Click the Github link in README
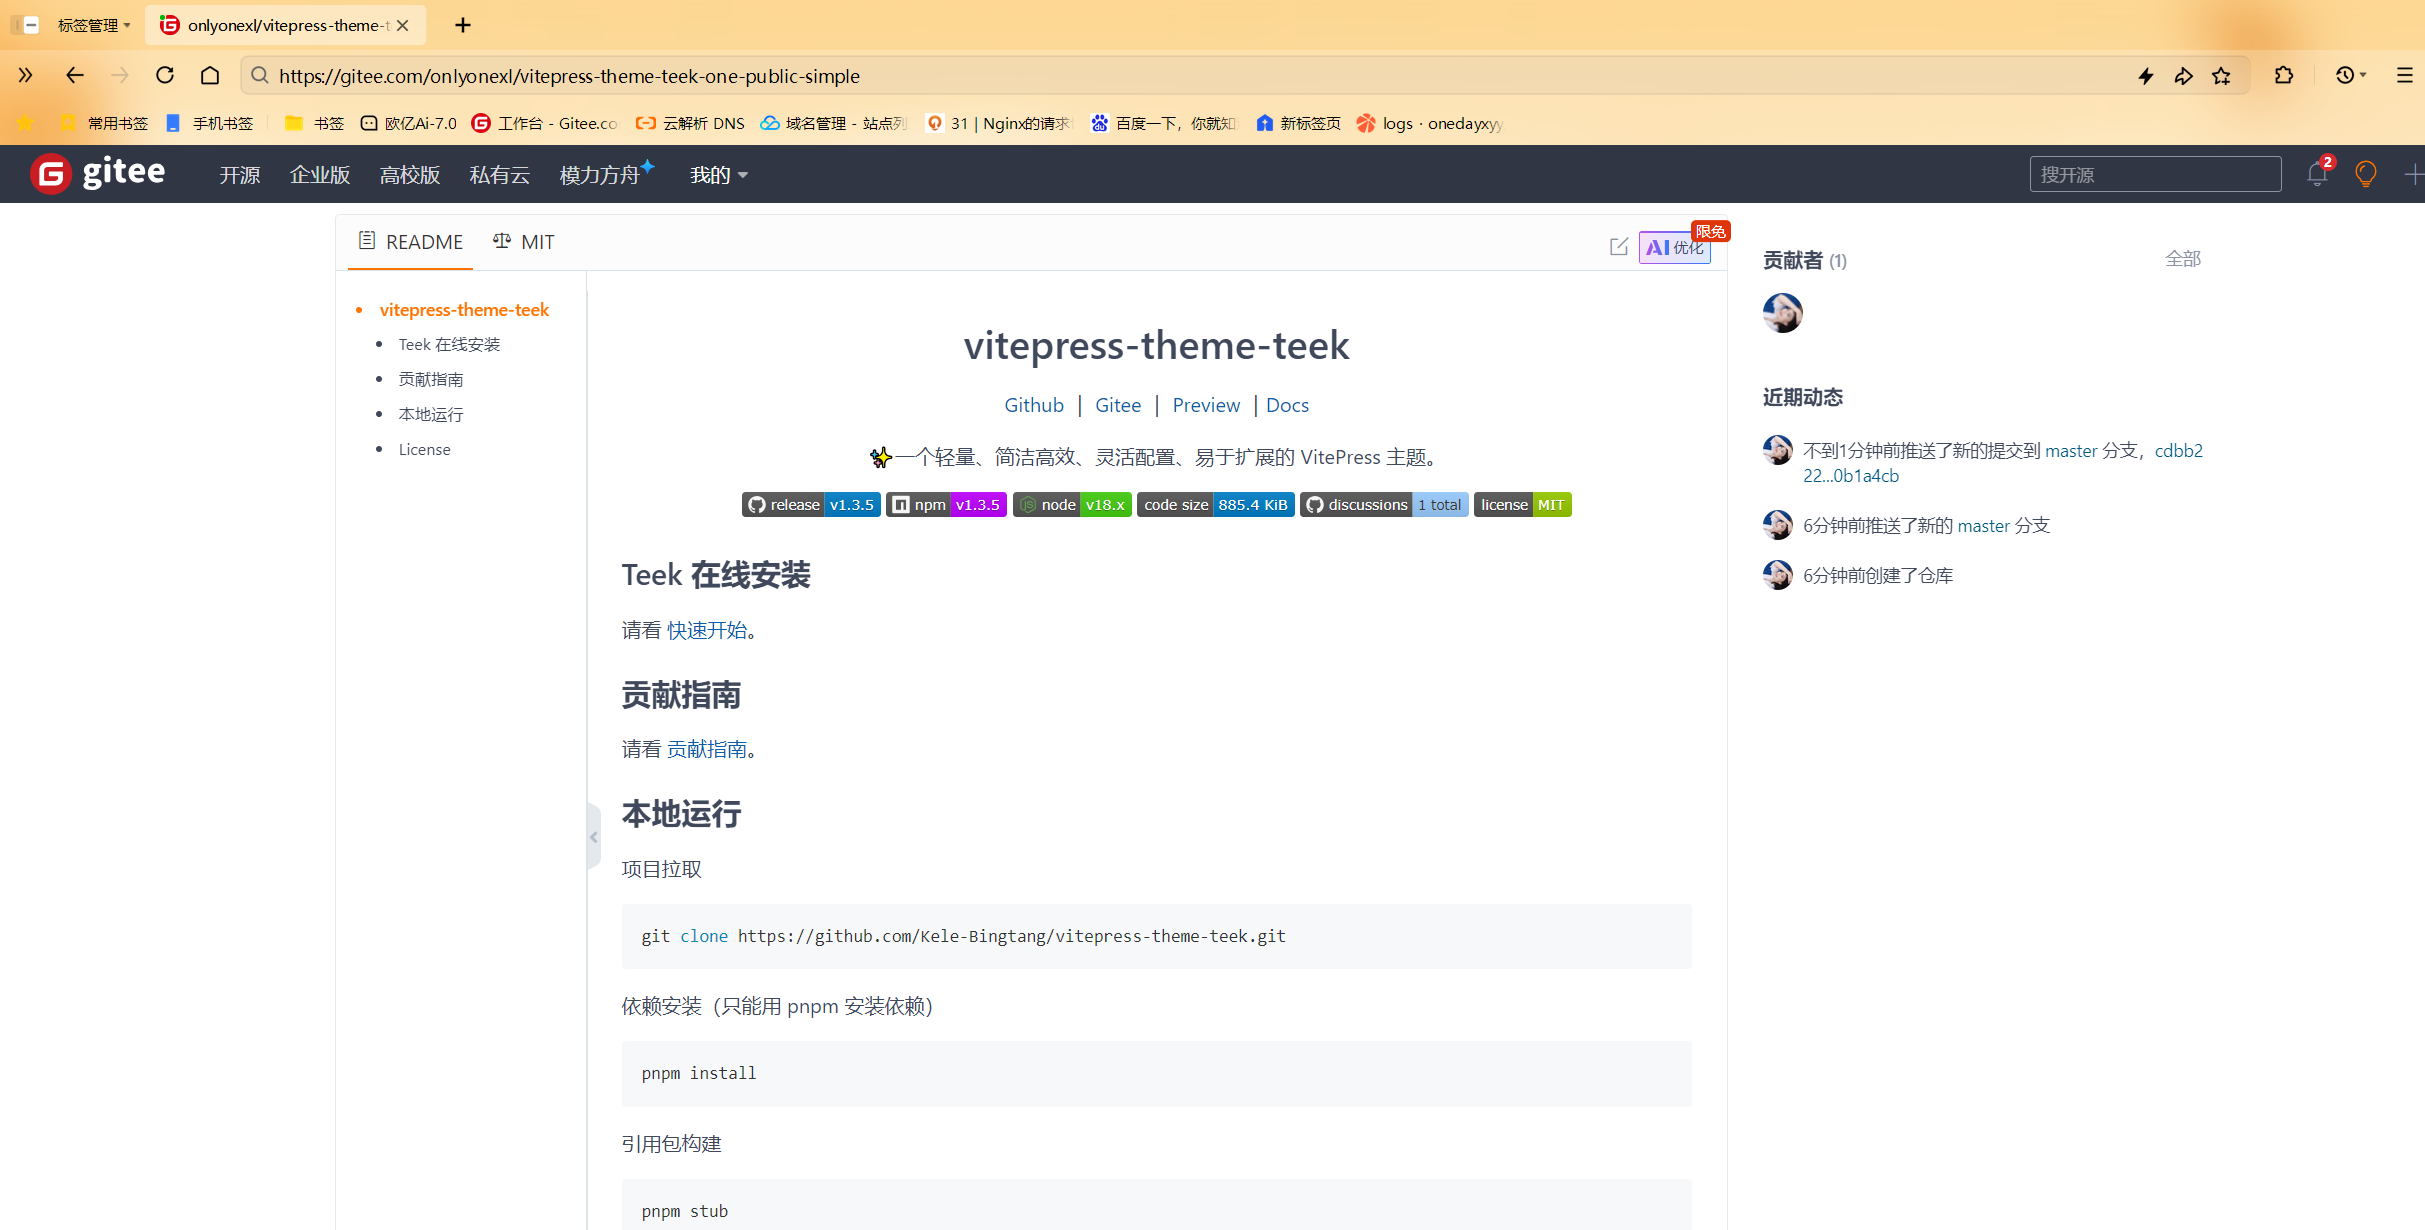The width and height of the screenshot is (2425, 1230). click(x=1034, y=405)
